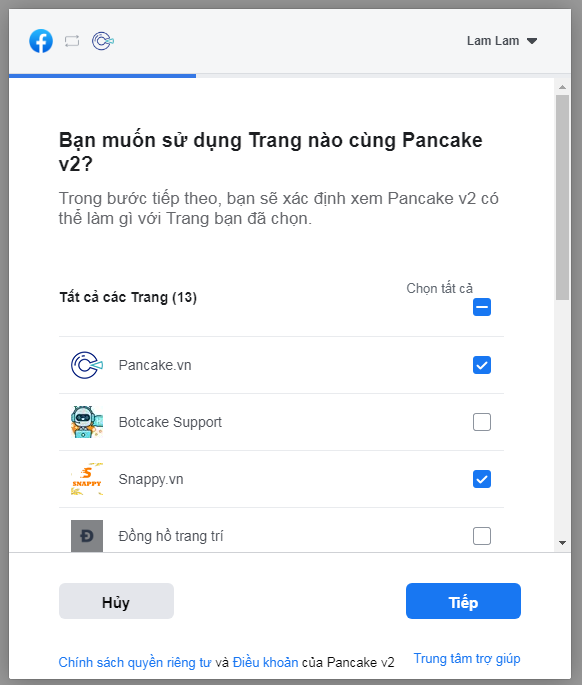The image size is (582, 685).
Task: Toggle the Chọn tất cả checkbox
Action: [x=482, y=307]
